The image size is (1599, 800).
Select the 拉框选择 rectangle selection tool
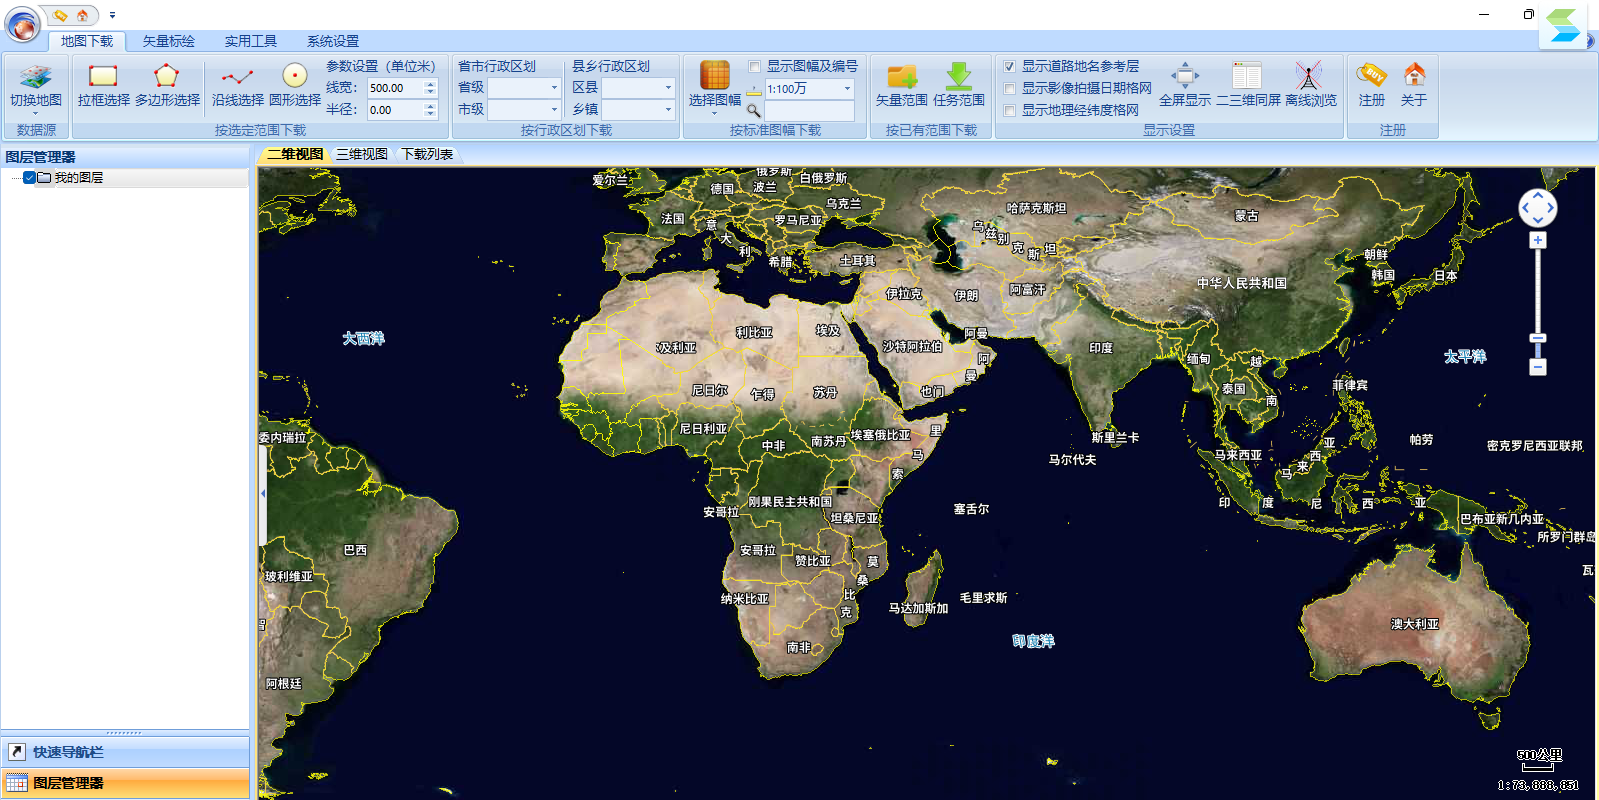pyautogui.click(x=103, y=86)
